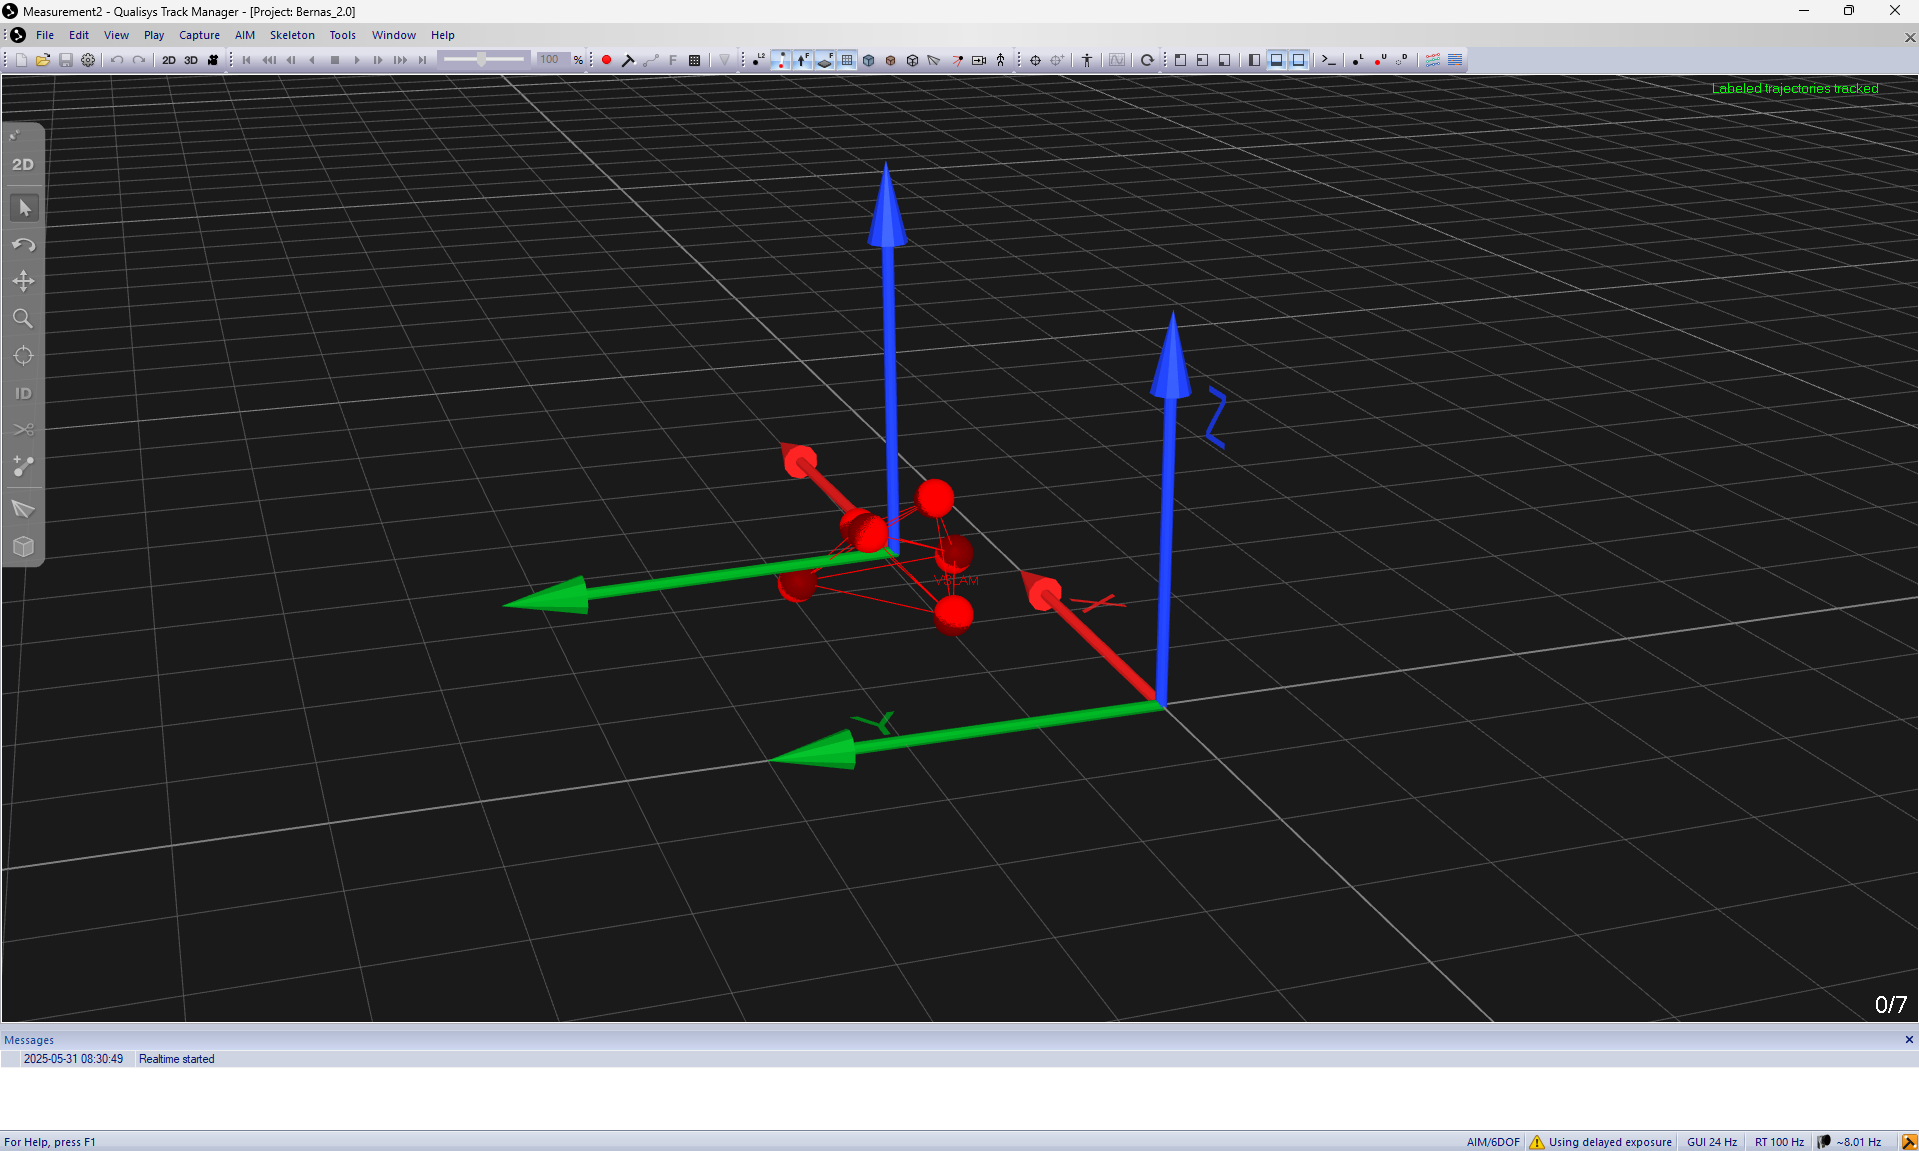Image resolution: width=1919 pixels, height=1151 pixels.
Task: Toggle trajectory traces display
Action: (x=781, y=60)
